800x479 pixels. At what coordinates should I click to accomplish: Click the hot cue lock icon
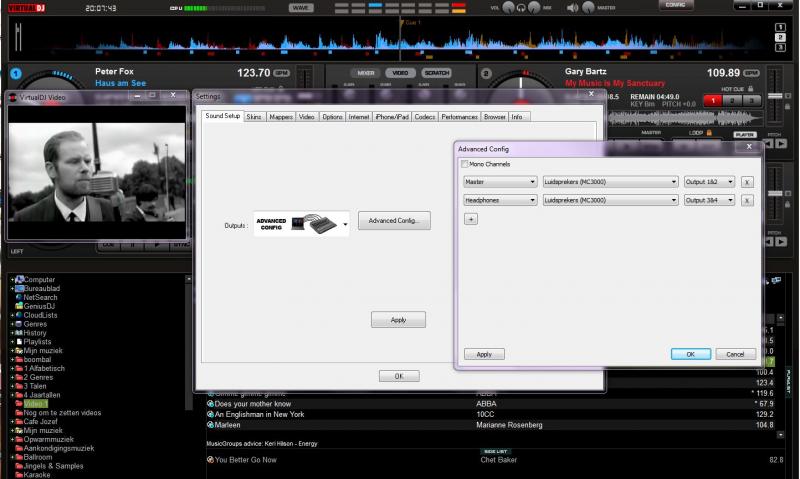point(751,89)
